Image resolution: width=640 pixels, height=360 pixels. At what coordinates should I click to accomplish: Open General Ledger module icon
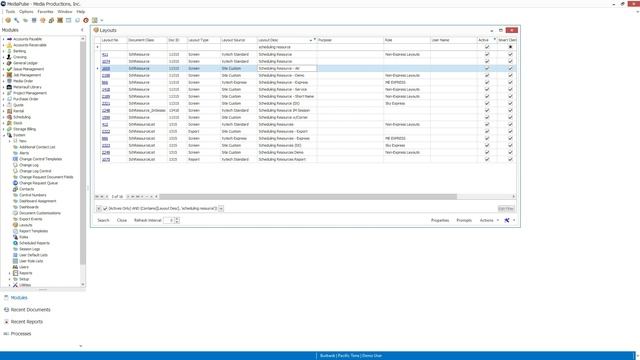click(9, 63)
